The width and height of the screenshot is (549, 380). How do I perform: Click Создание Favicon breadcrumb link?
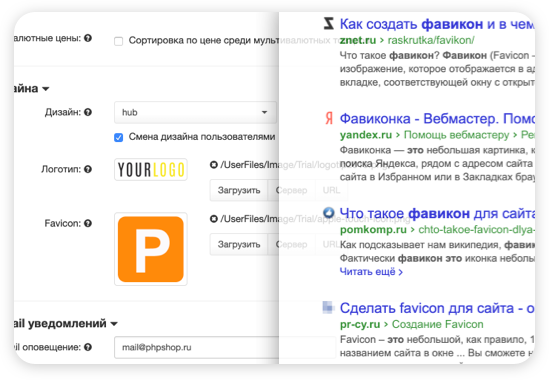[x=437, y=324]
